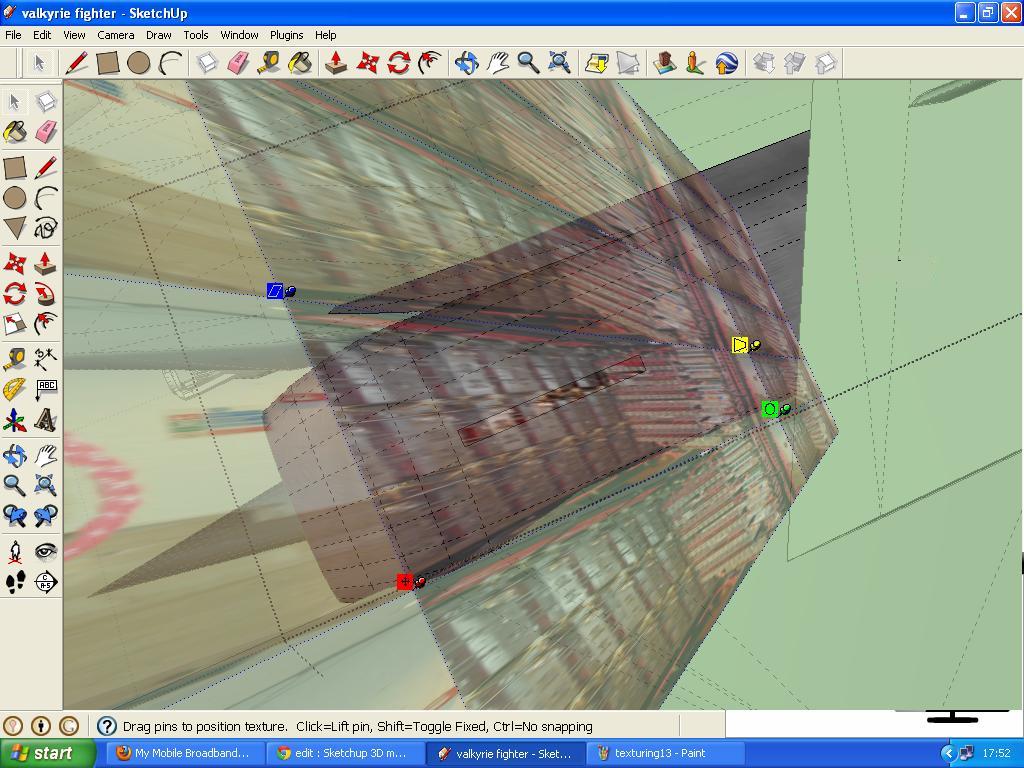The height and width of the screenshot is (768, 1024).
Task: Activate the Push/Pull tool
Action: pos(47,265)
